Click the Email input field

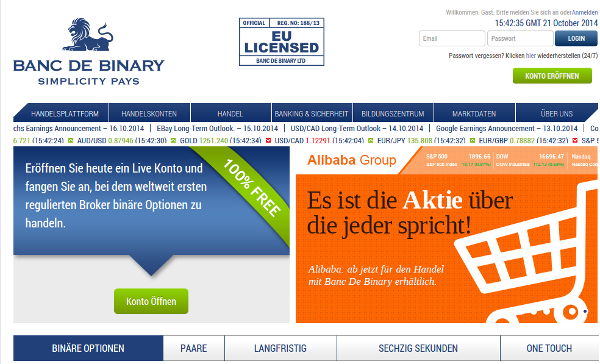click(452, 39)
